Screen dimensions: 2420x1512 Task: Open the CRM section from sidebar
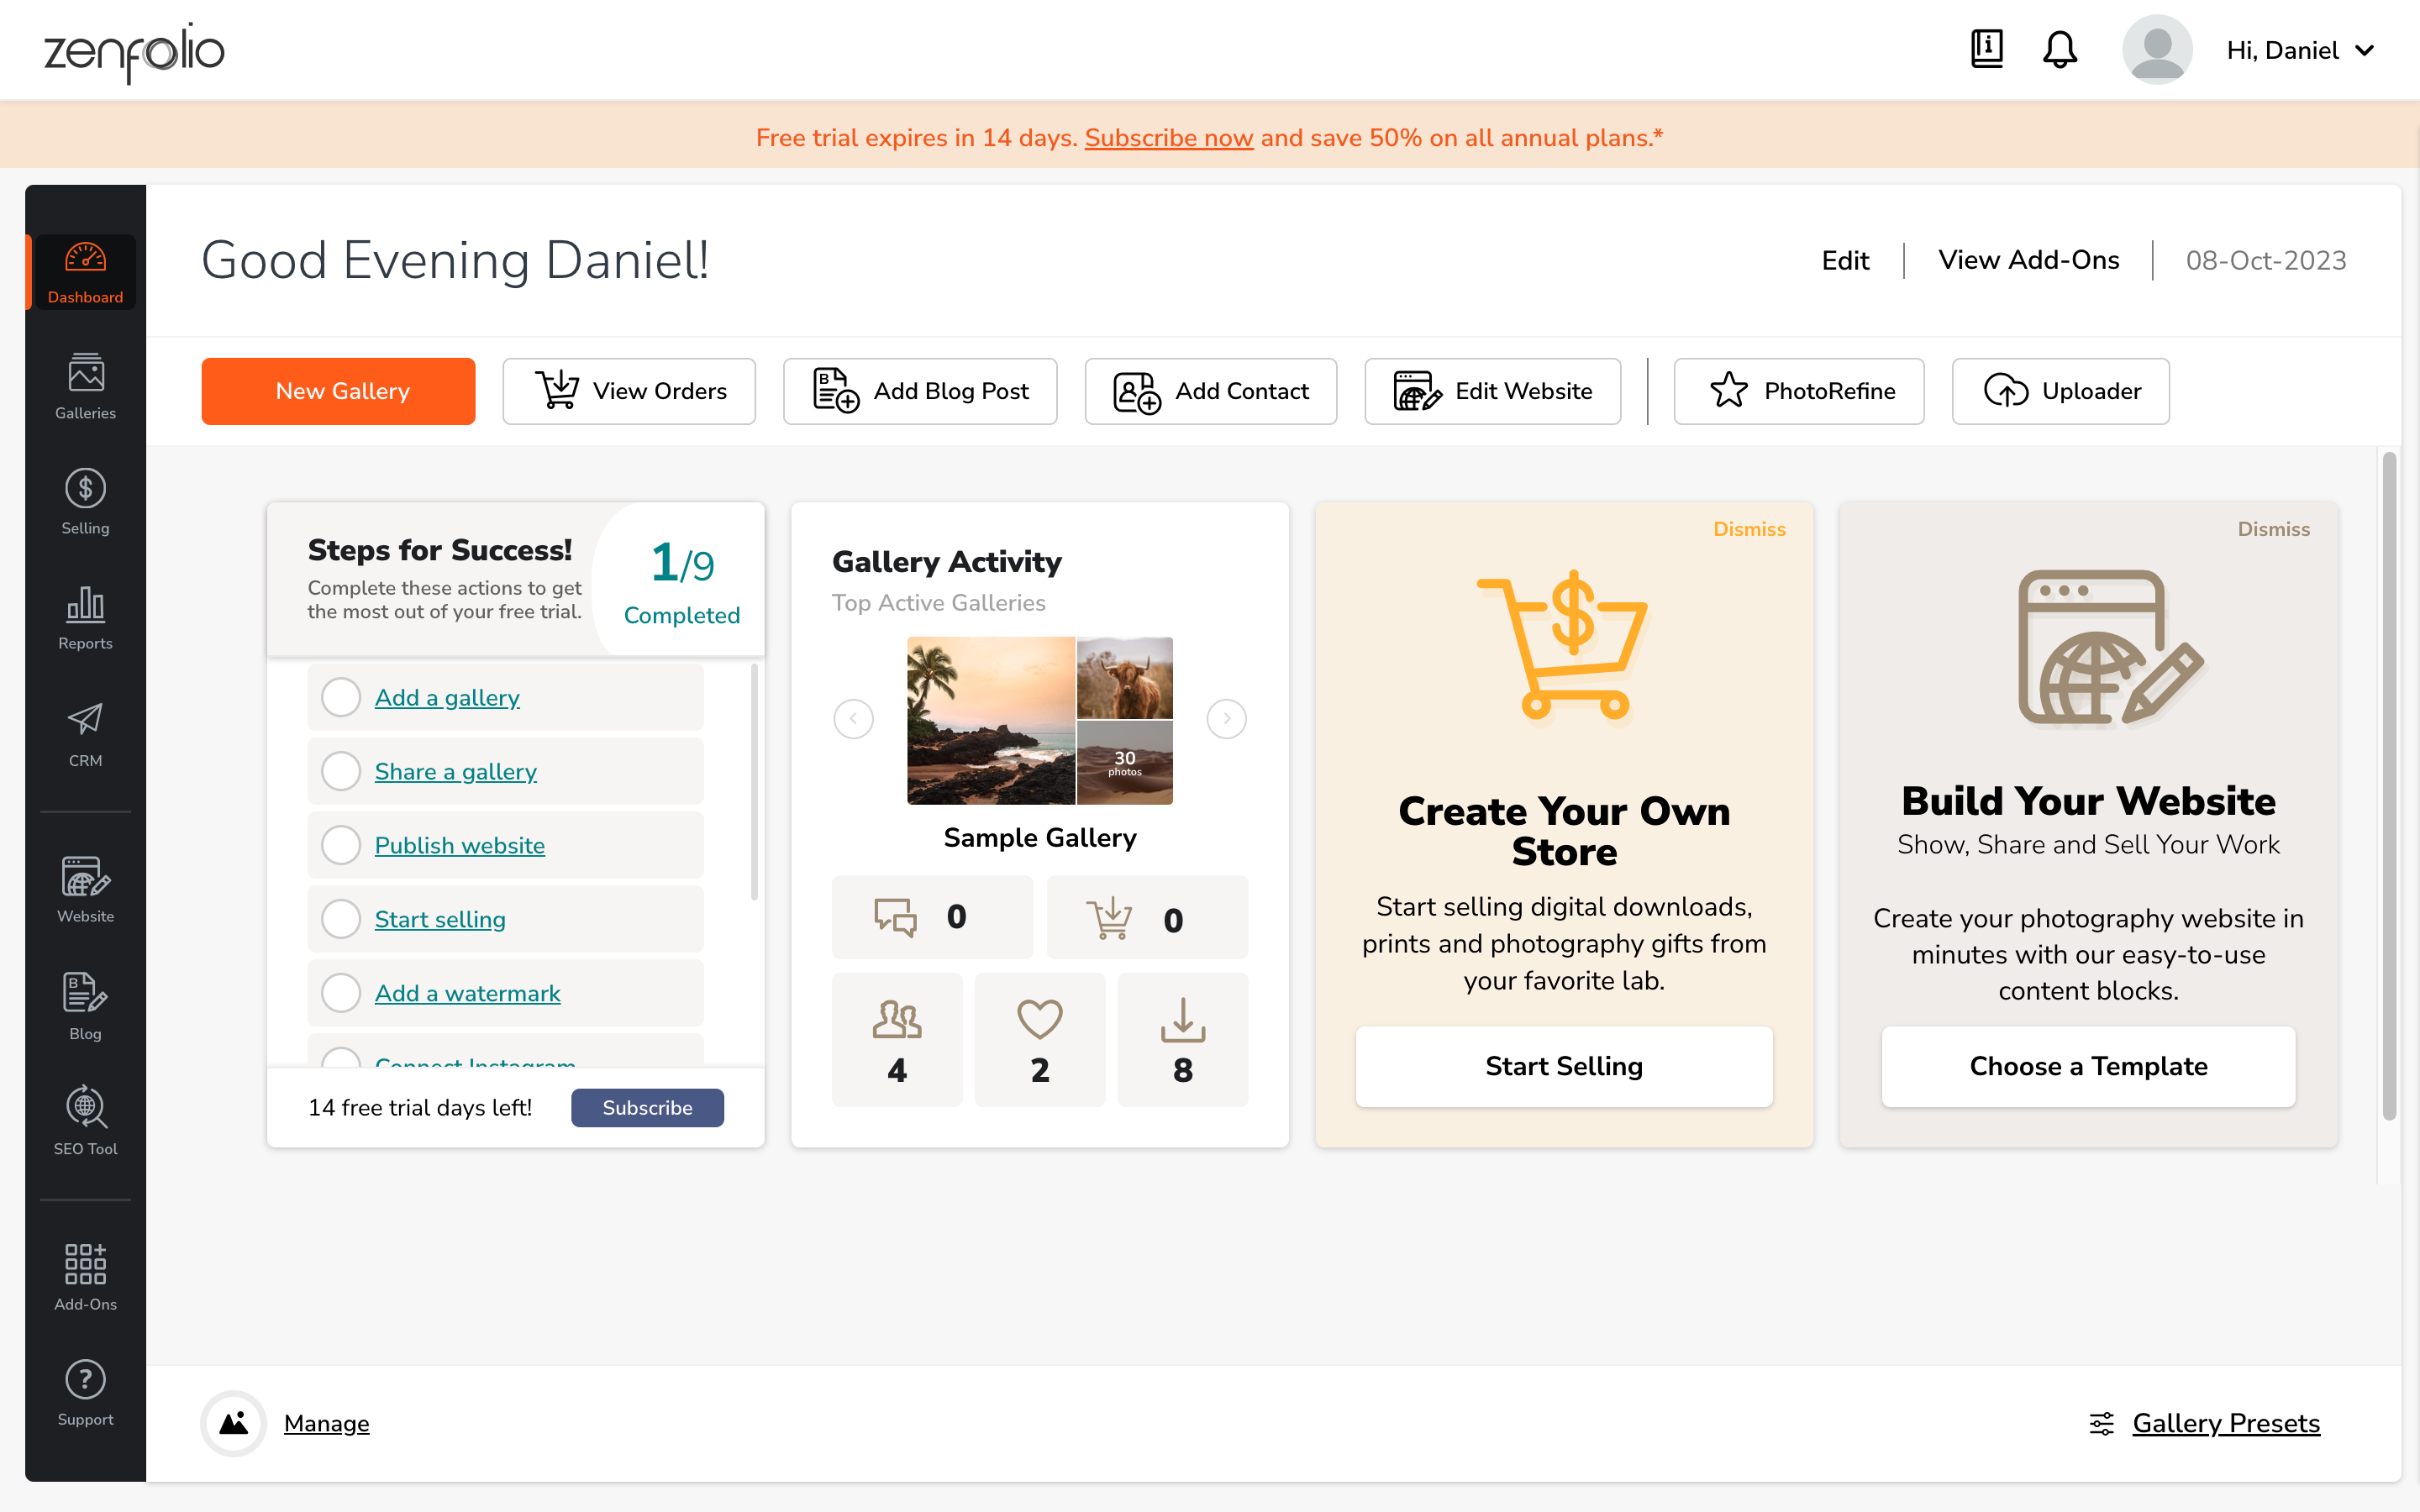(x=84, y=735)
